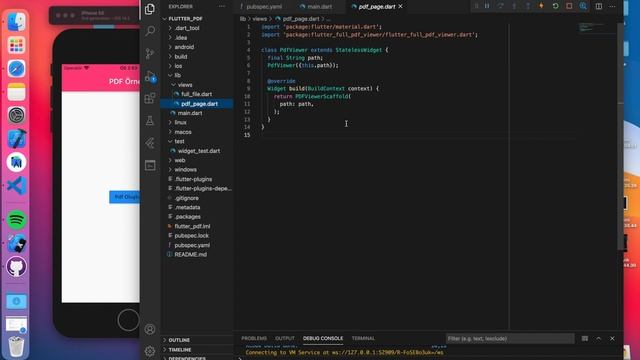The image size is (640, 360).
Task: Click the simulator home button
Action: [128, 320]
